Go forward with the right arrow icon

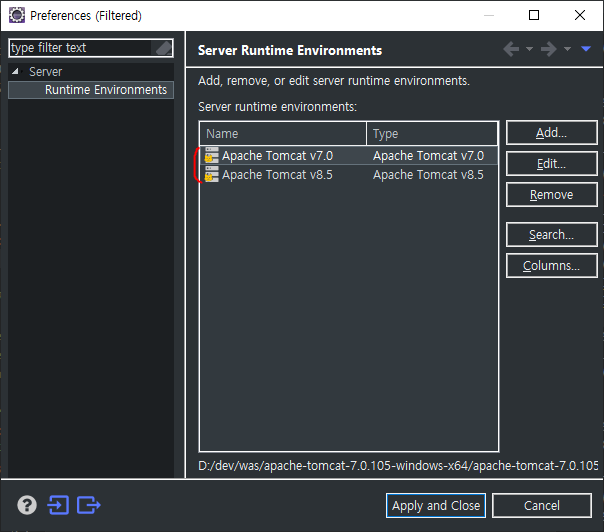[549, 49]
